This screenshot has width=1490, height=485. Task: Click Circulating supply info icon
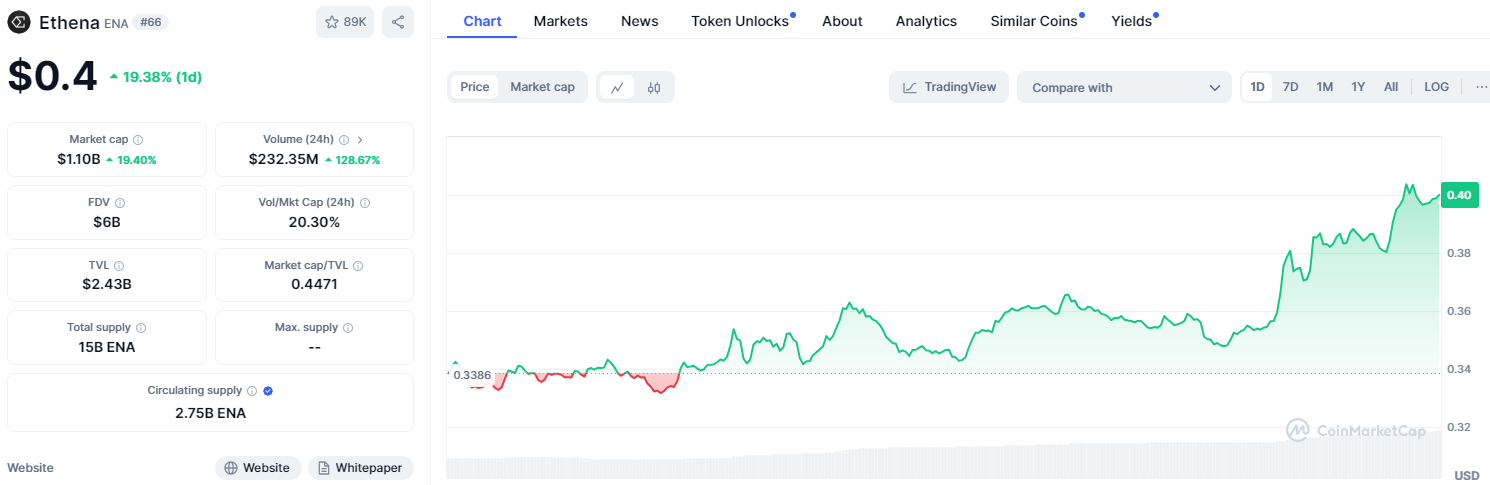coord(252,391)
